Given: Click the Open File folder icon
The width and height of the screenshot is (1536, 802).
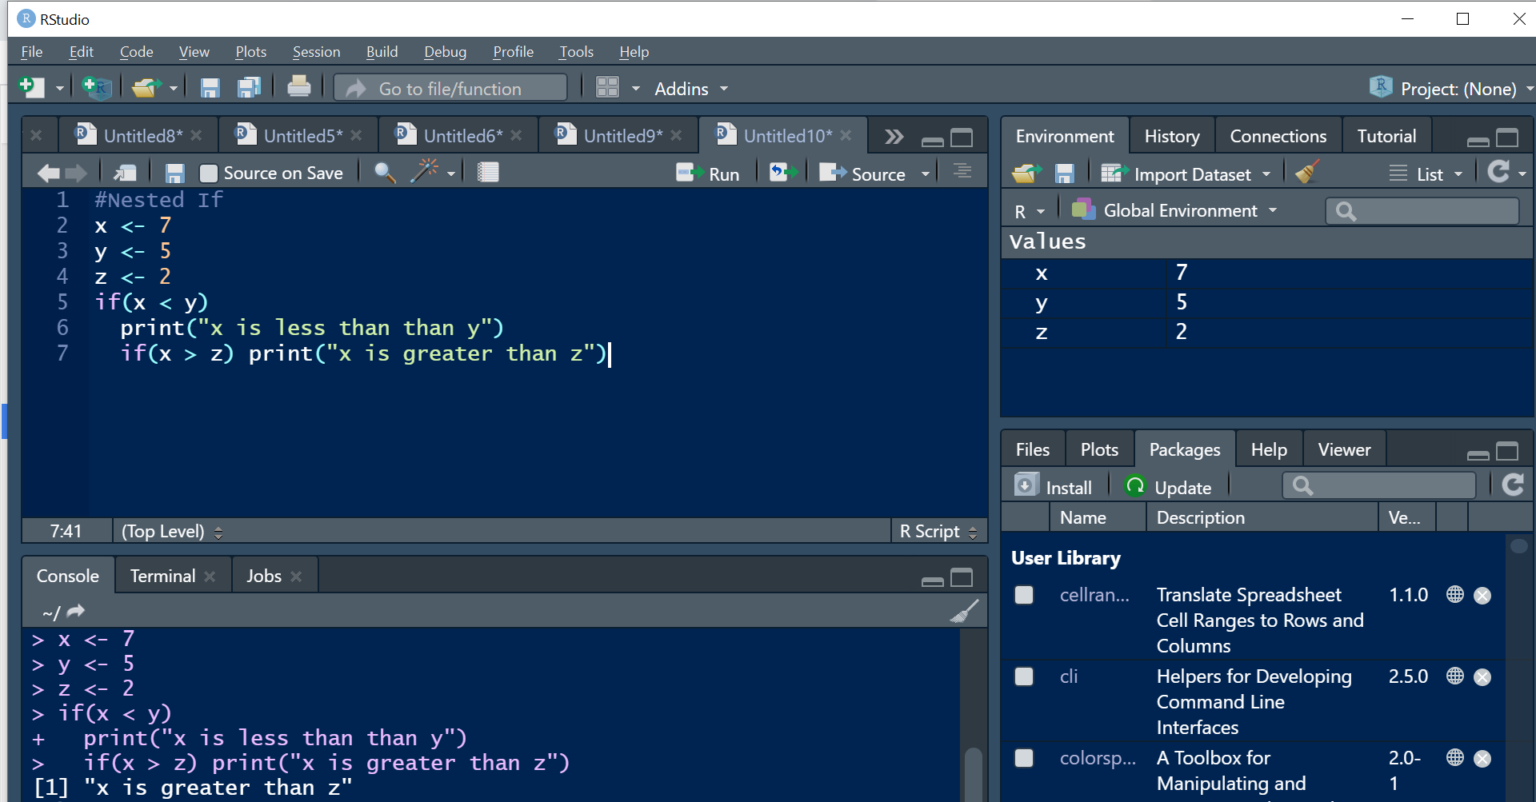Looking at the screenshot, I should [146, 88].
